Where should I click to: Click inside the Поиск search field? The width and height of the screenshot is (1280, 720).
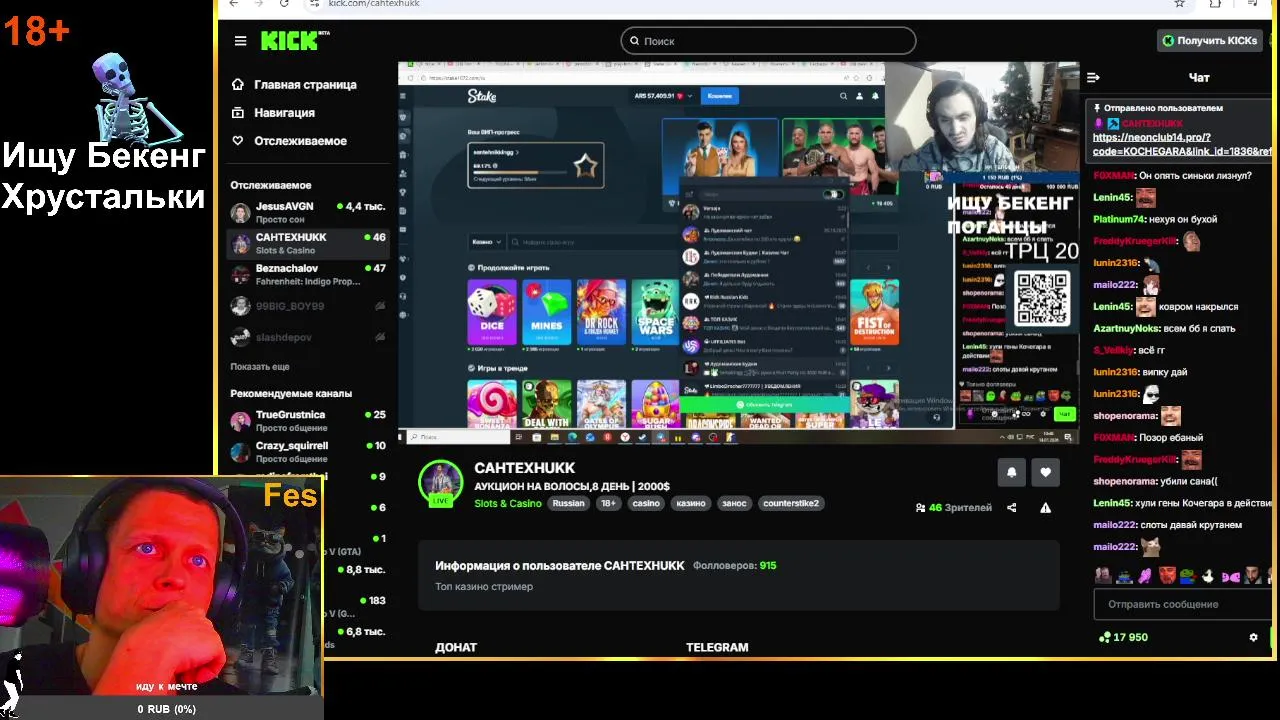(768, 41)
